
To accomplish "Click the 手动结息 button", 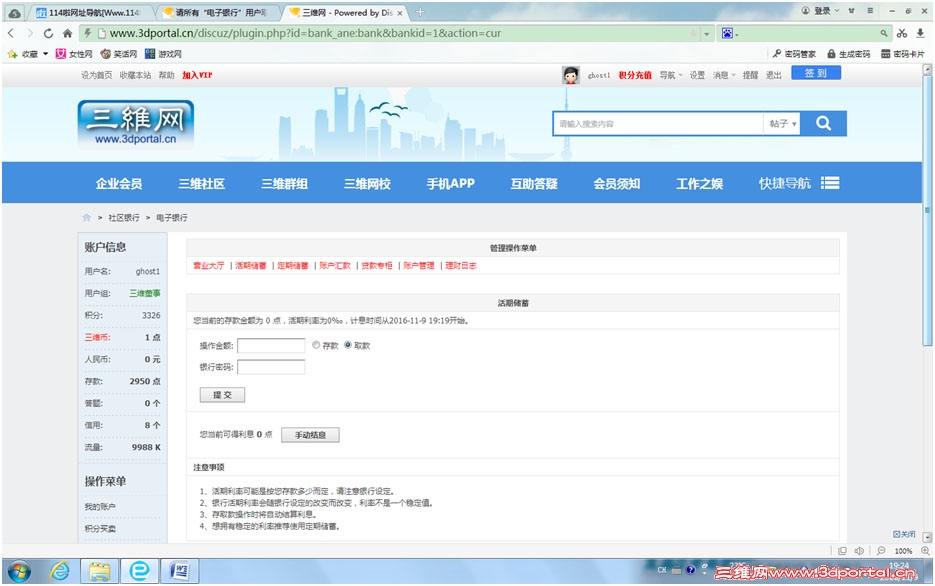I will (310, 435).
